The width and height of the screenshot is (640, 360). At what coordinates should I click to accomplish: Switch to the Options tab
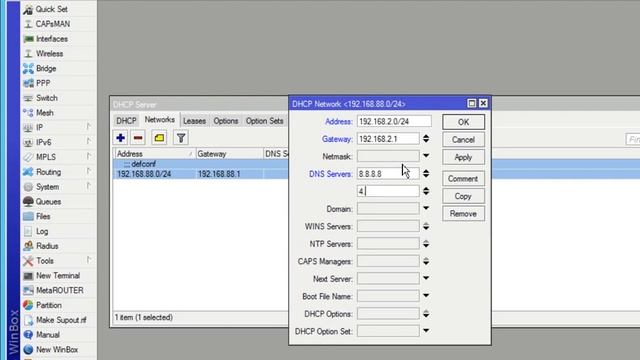[x=226, y=121]
